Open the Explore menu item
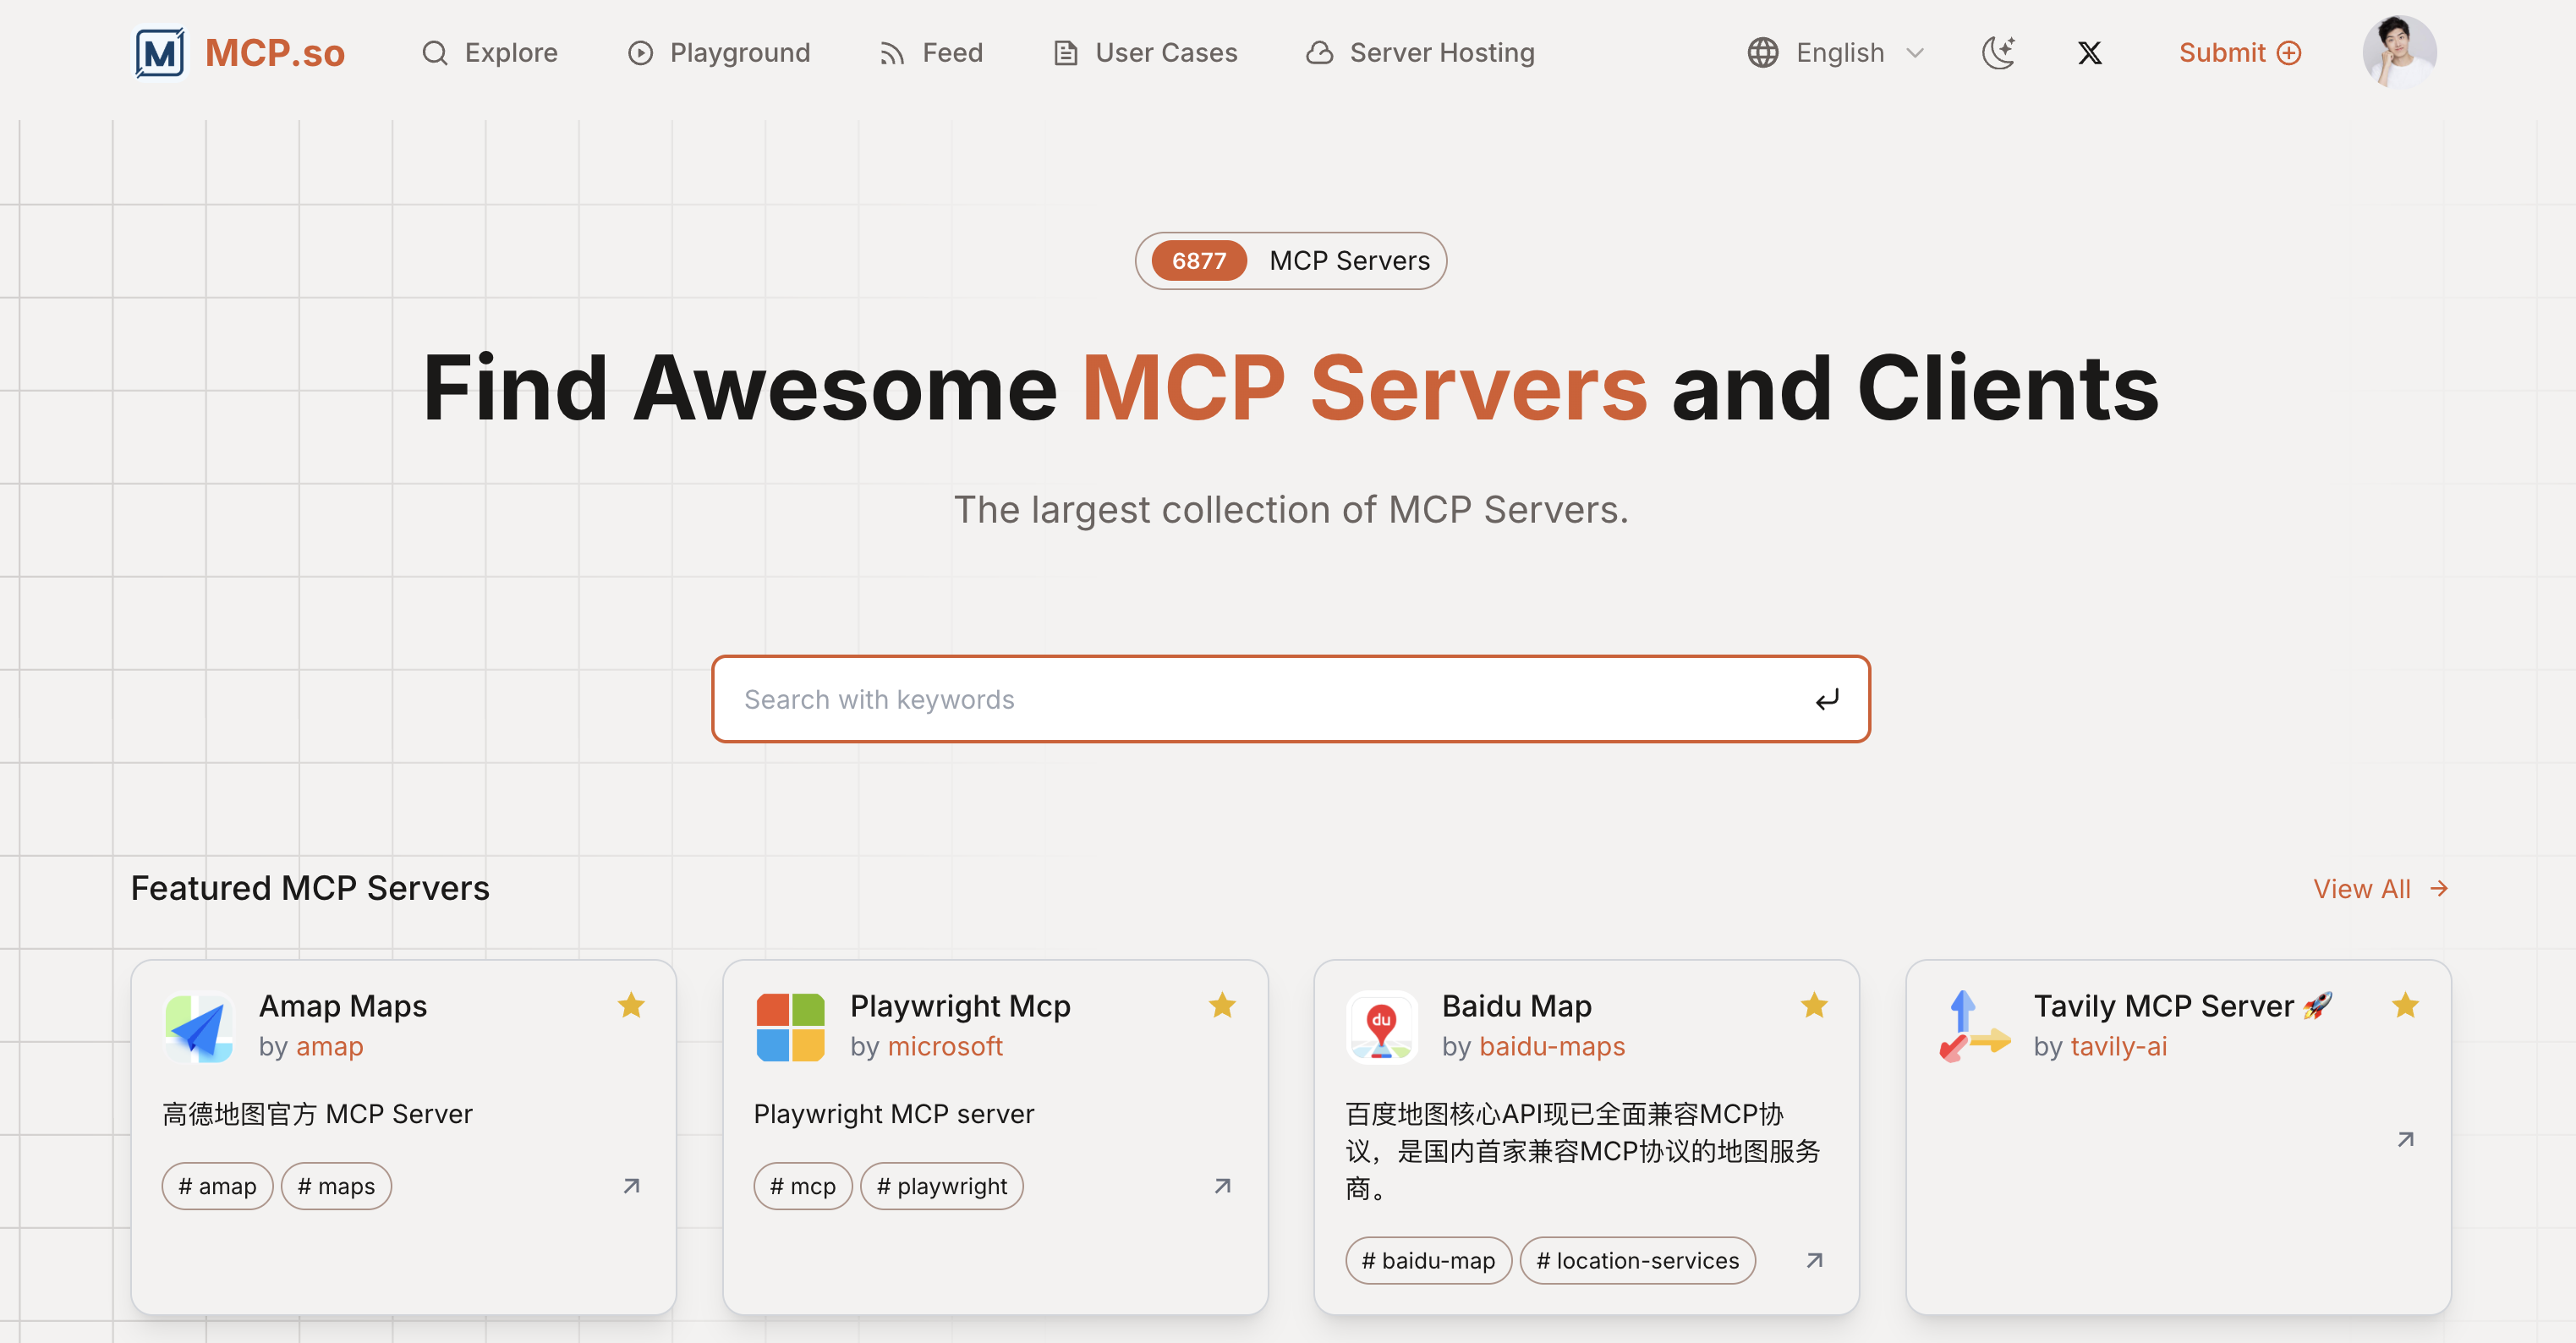Image resolution: width=2576 pixels, height=1343 pixels. [x=490, y=52]
